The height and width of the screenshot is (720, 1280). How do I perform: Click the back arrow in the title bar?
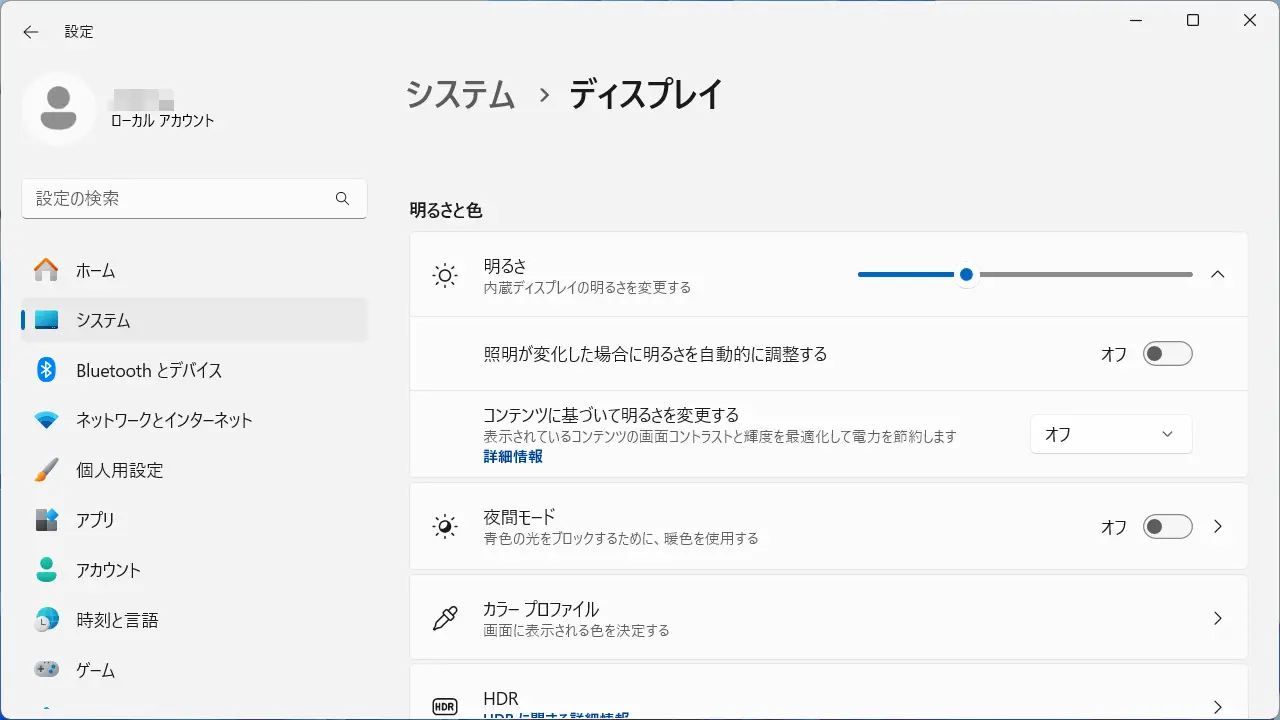pyautogui.click(x=31, y=32)
